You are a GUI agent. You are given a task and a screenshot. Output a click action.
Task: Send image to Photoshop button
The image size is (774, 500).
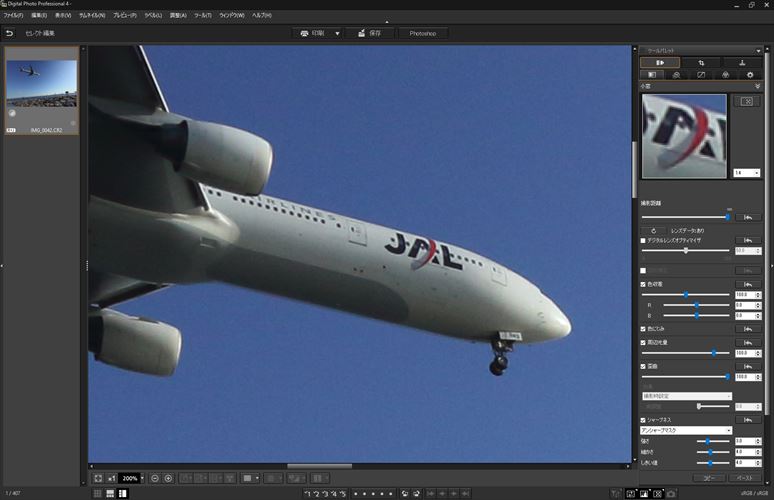click(x=423, y=34)
